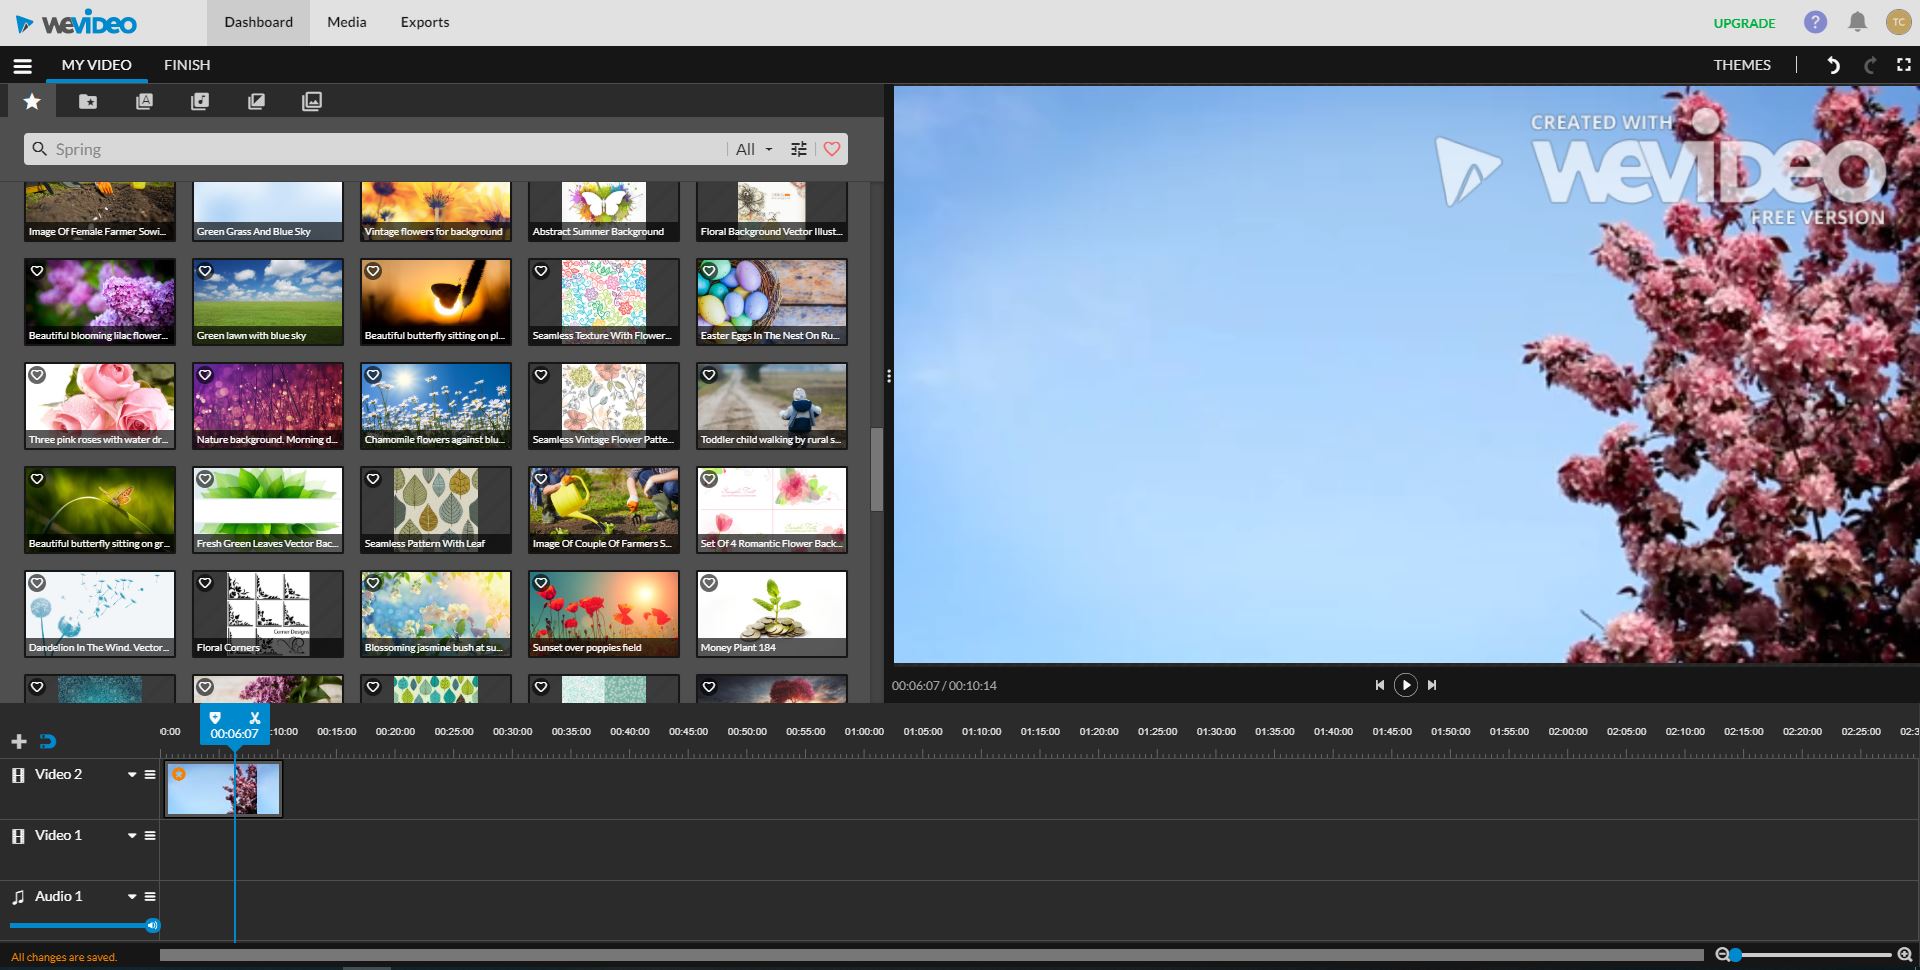Open the TC user account avatar

click(1898, 22)
